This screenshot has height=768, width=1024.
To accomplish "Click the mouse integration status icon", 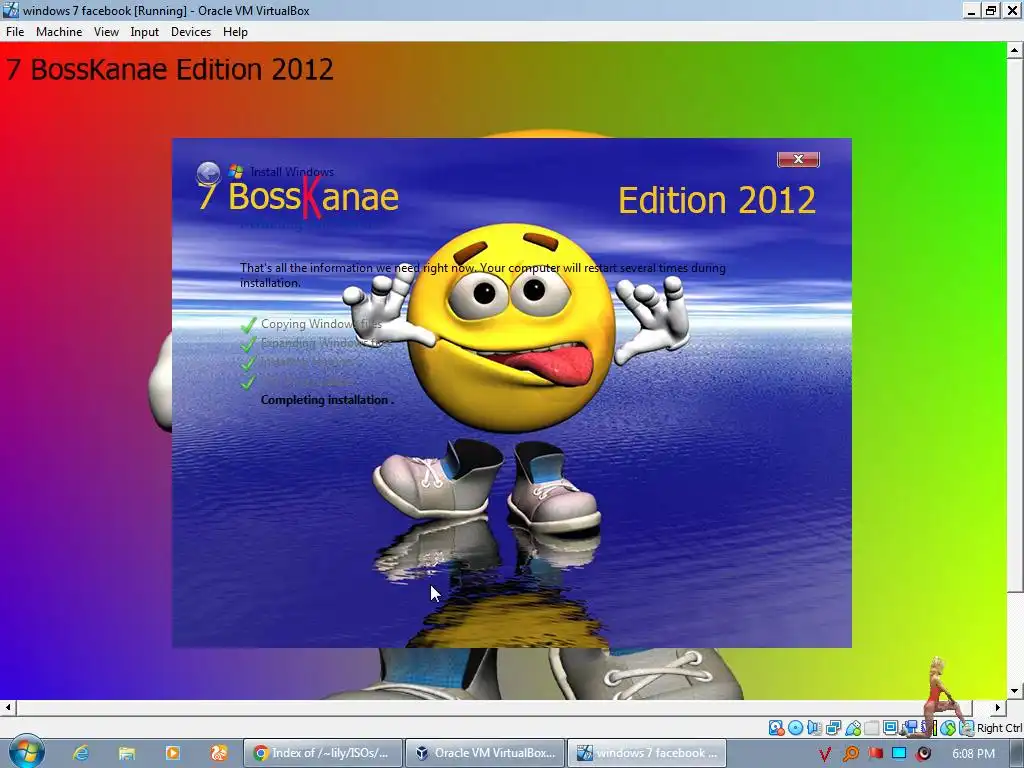I will 948,728.
